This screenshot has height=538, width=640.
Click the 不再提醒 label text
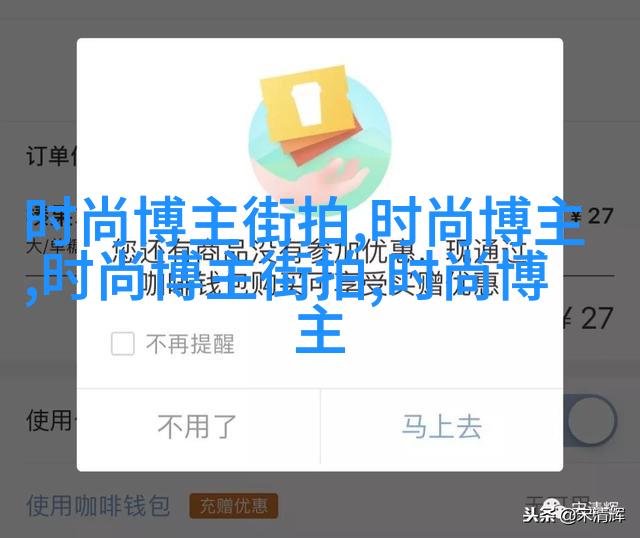click(x=190, y=344)
